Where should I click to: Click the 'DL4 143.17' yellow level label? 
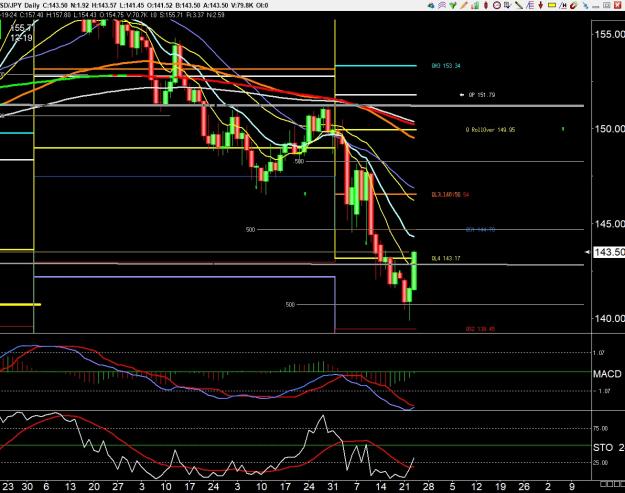tap(446, 258)
